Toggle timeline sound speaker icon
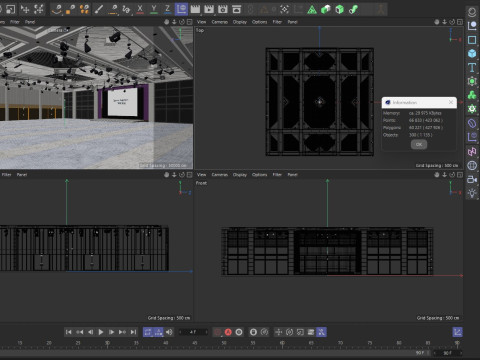 point(169,332)
